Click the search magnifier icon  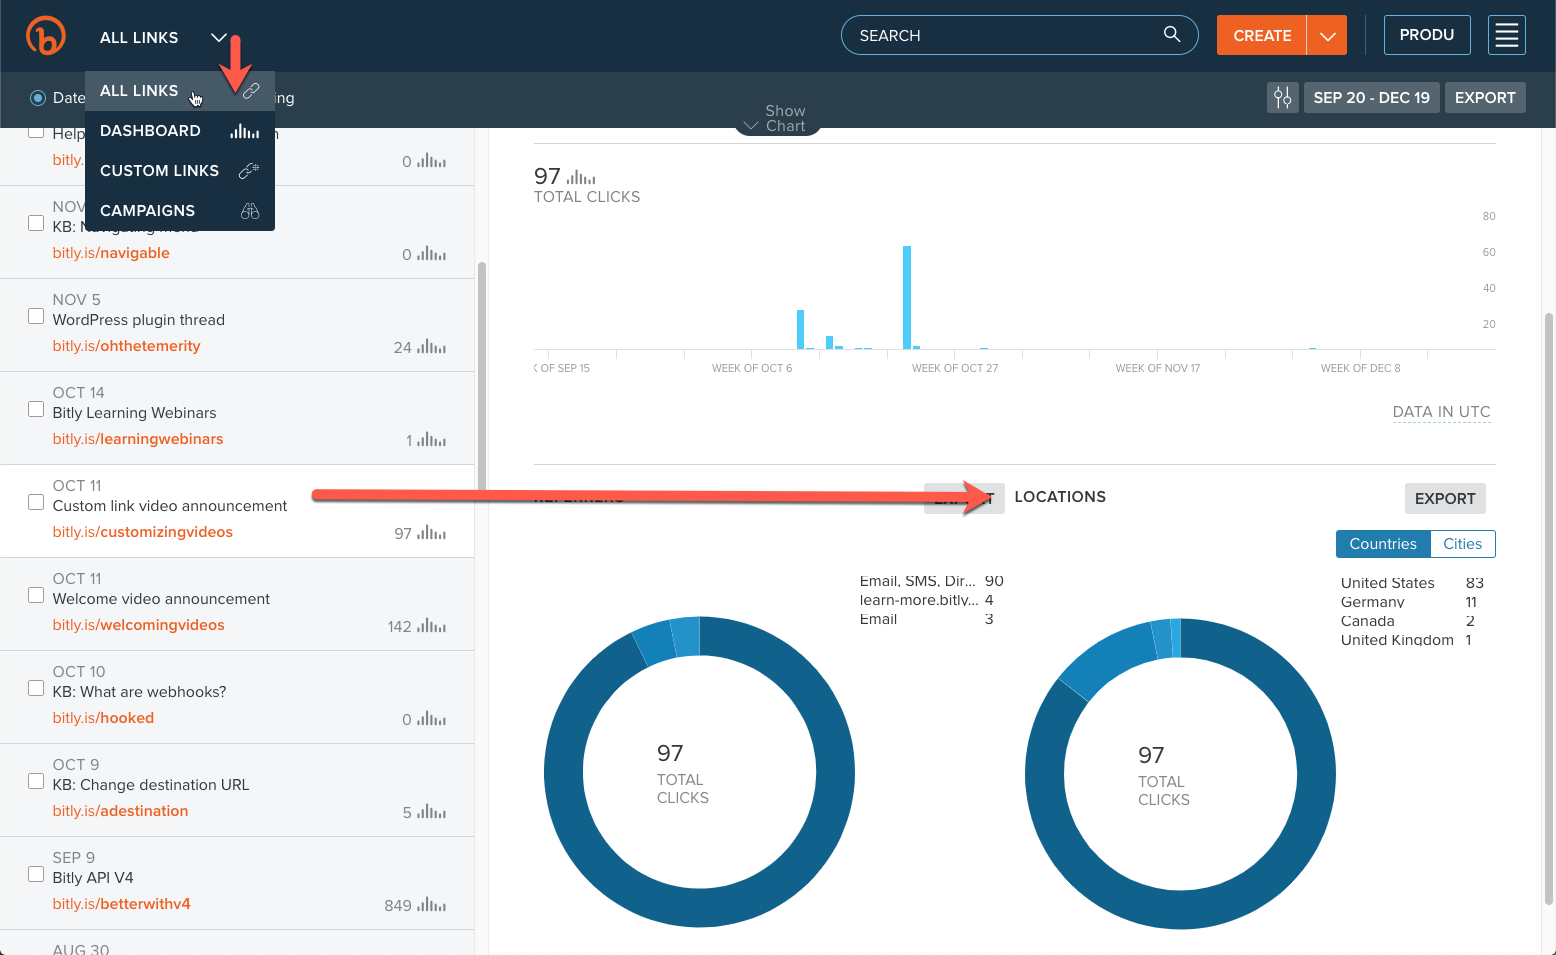pos(1172,35)
